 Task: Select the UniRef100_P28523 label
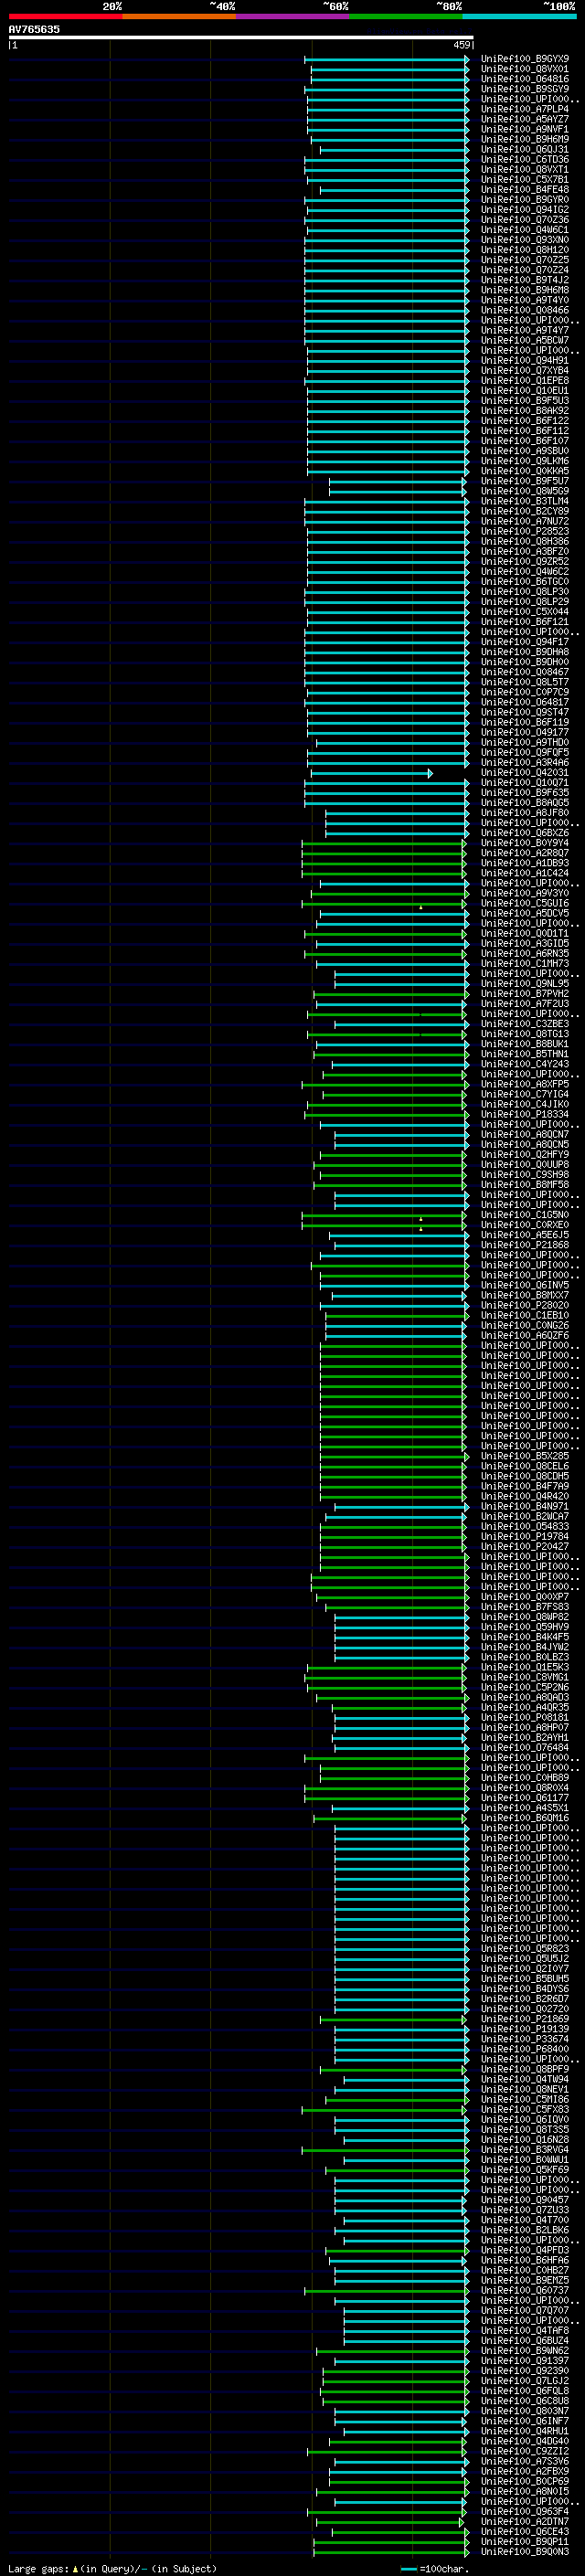pos(524,531)
